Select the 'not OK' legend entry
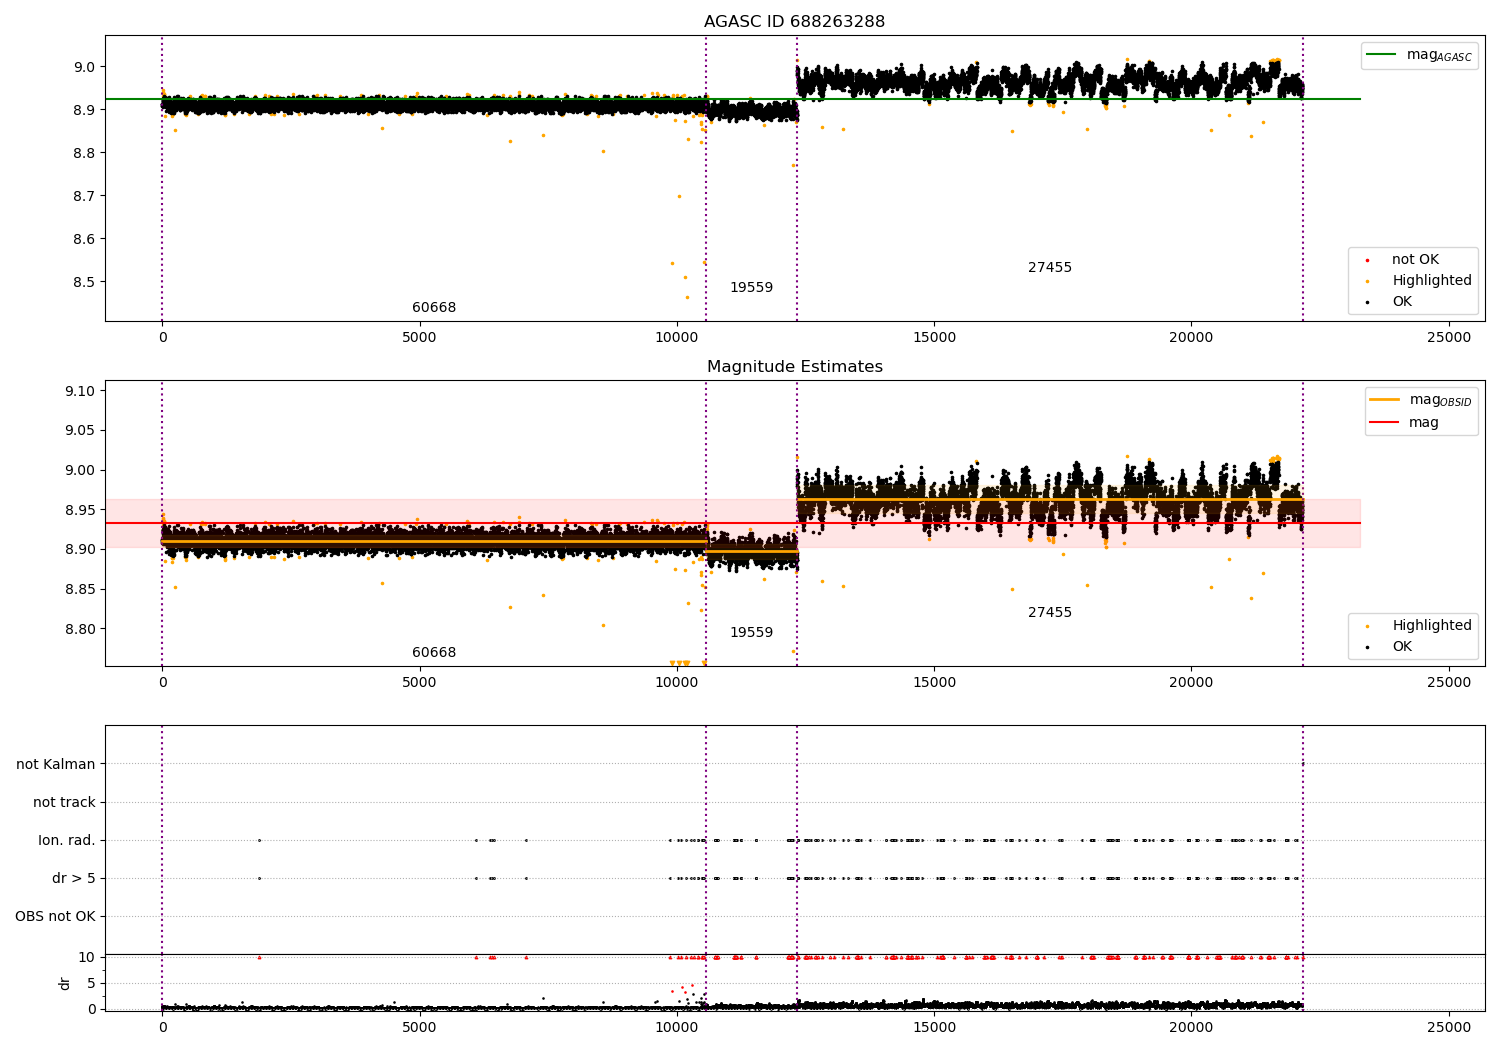The image size is (1500, 1050). (x=1415, y=260)
